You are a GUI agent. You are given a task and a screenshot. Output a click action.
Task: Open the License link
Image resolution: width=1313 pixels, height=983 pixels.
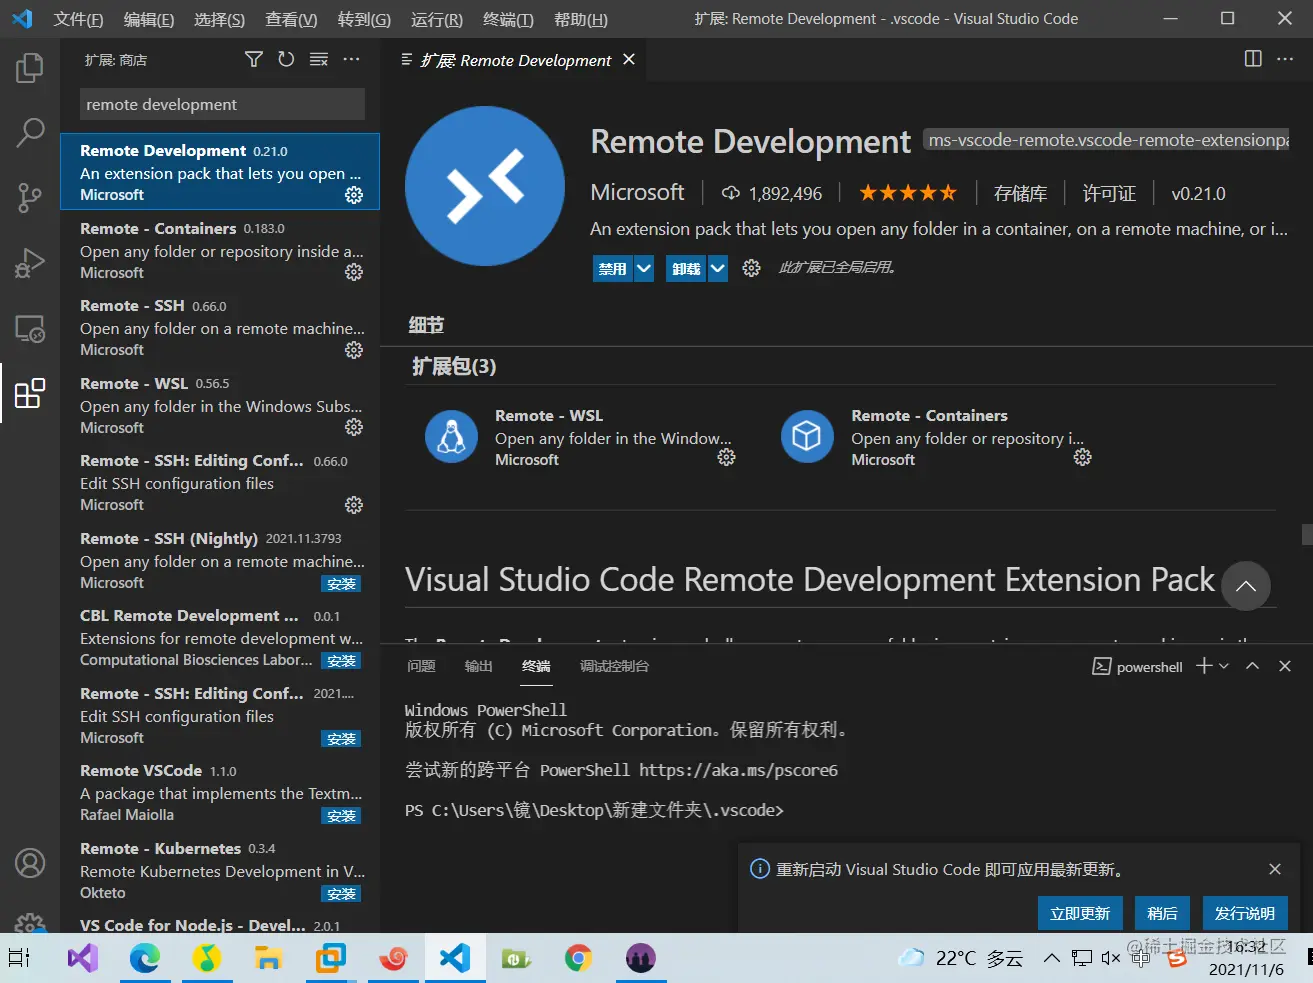click(x=1109, y=193)
